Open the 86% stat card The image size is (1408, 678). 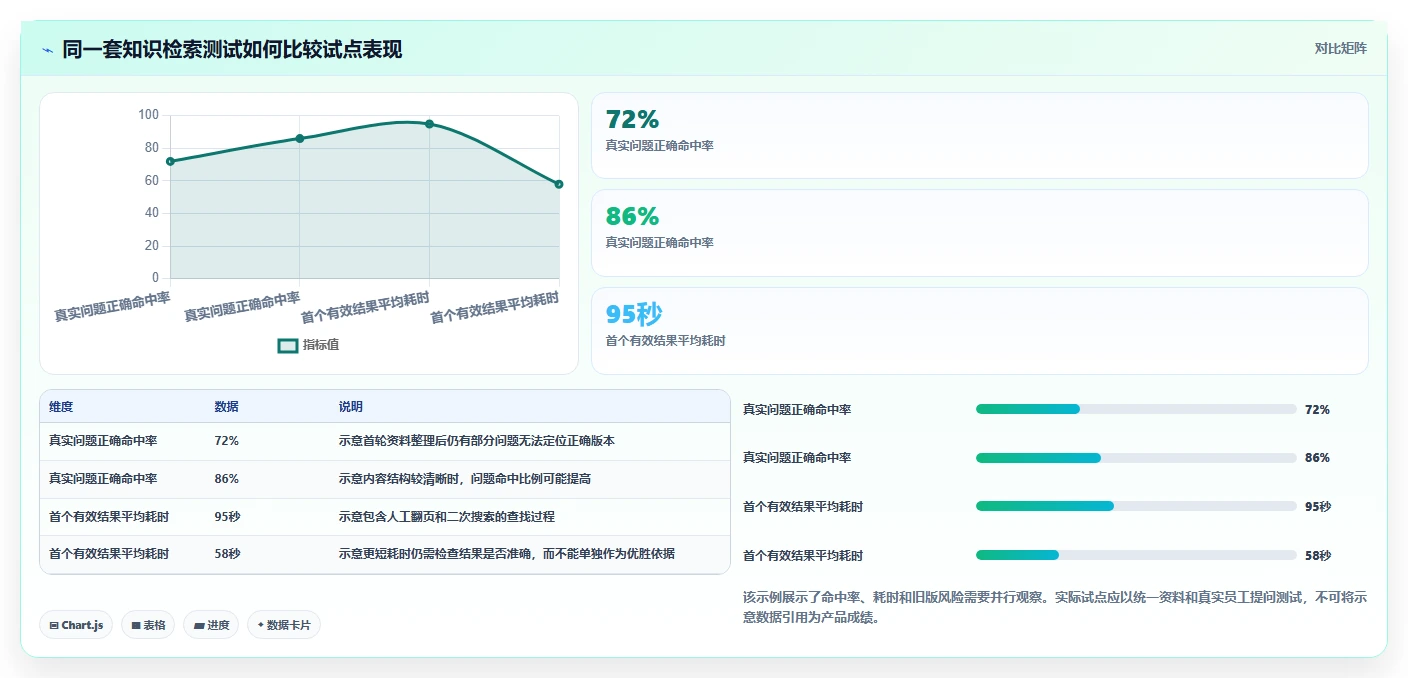point(979,233)
